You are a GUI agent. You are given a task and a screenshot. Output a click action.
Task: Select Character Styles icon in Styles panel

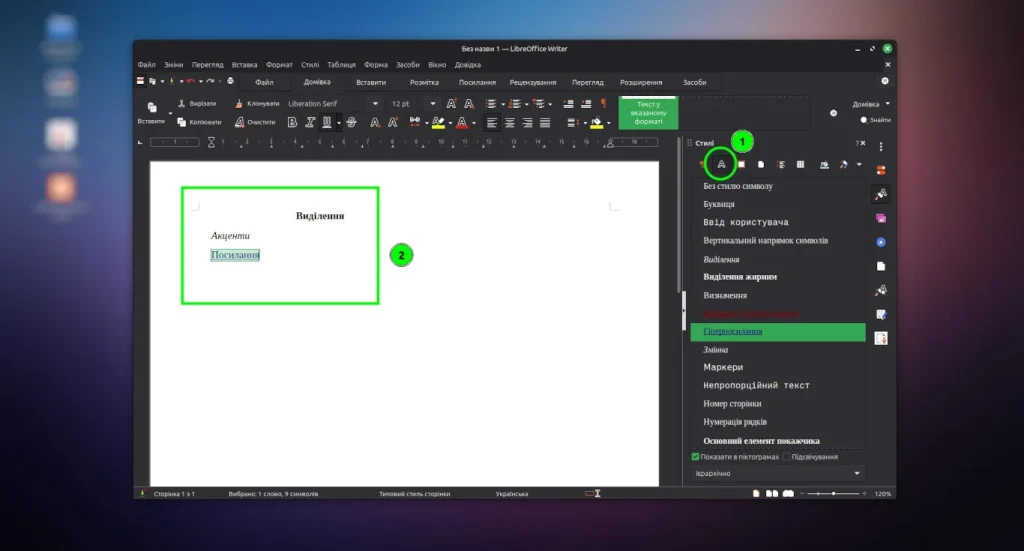(721, 165)
